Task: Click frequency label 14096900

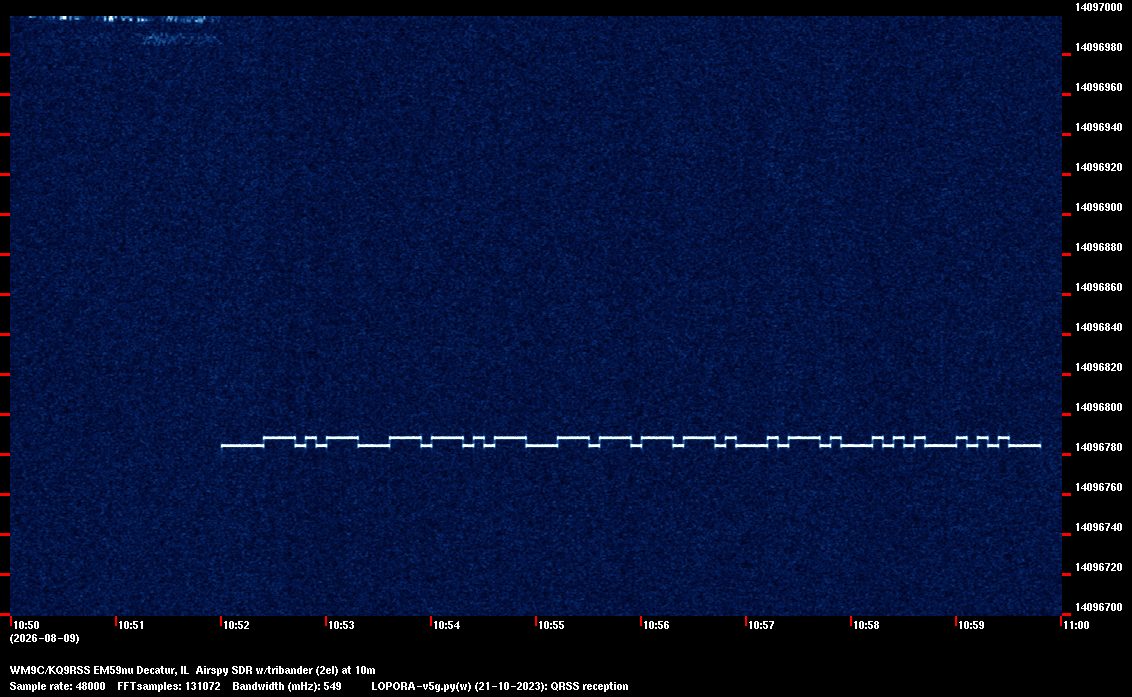Action: click(x=1099, y=207)
